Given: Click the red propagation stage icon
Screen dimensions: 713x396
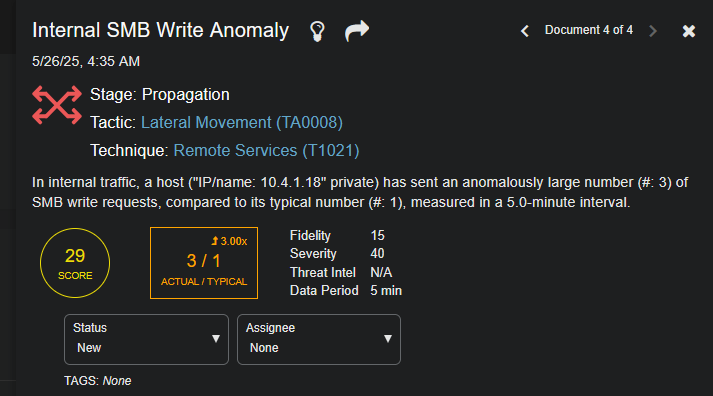Looking at the screenshot, I should pyautogui.click(x=57, y=105).
